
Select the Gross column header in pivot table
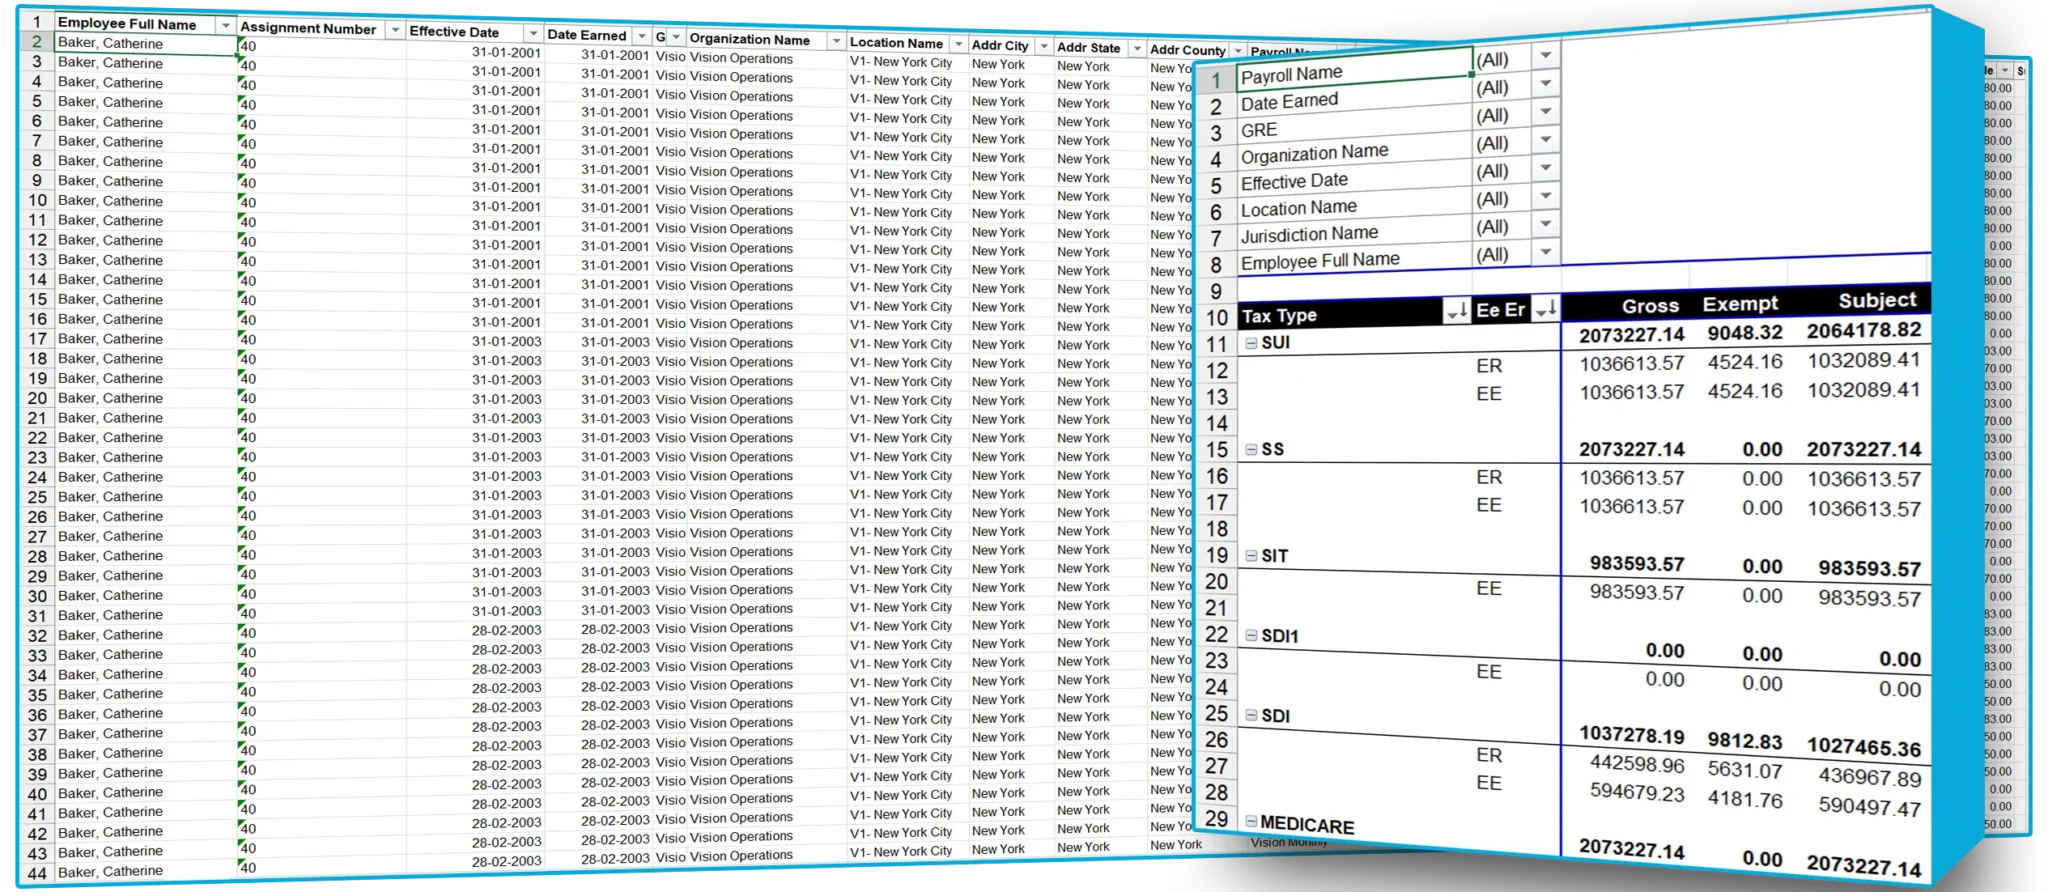coord(1649,306)
